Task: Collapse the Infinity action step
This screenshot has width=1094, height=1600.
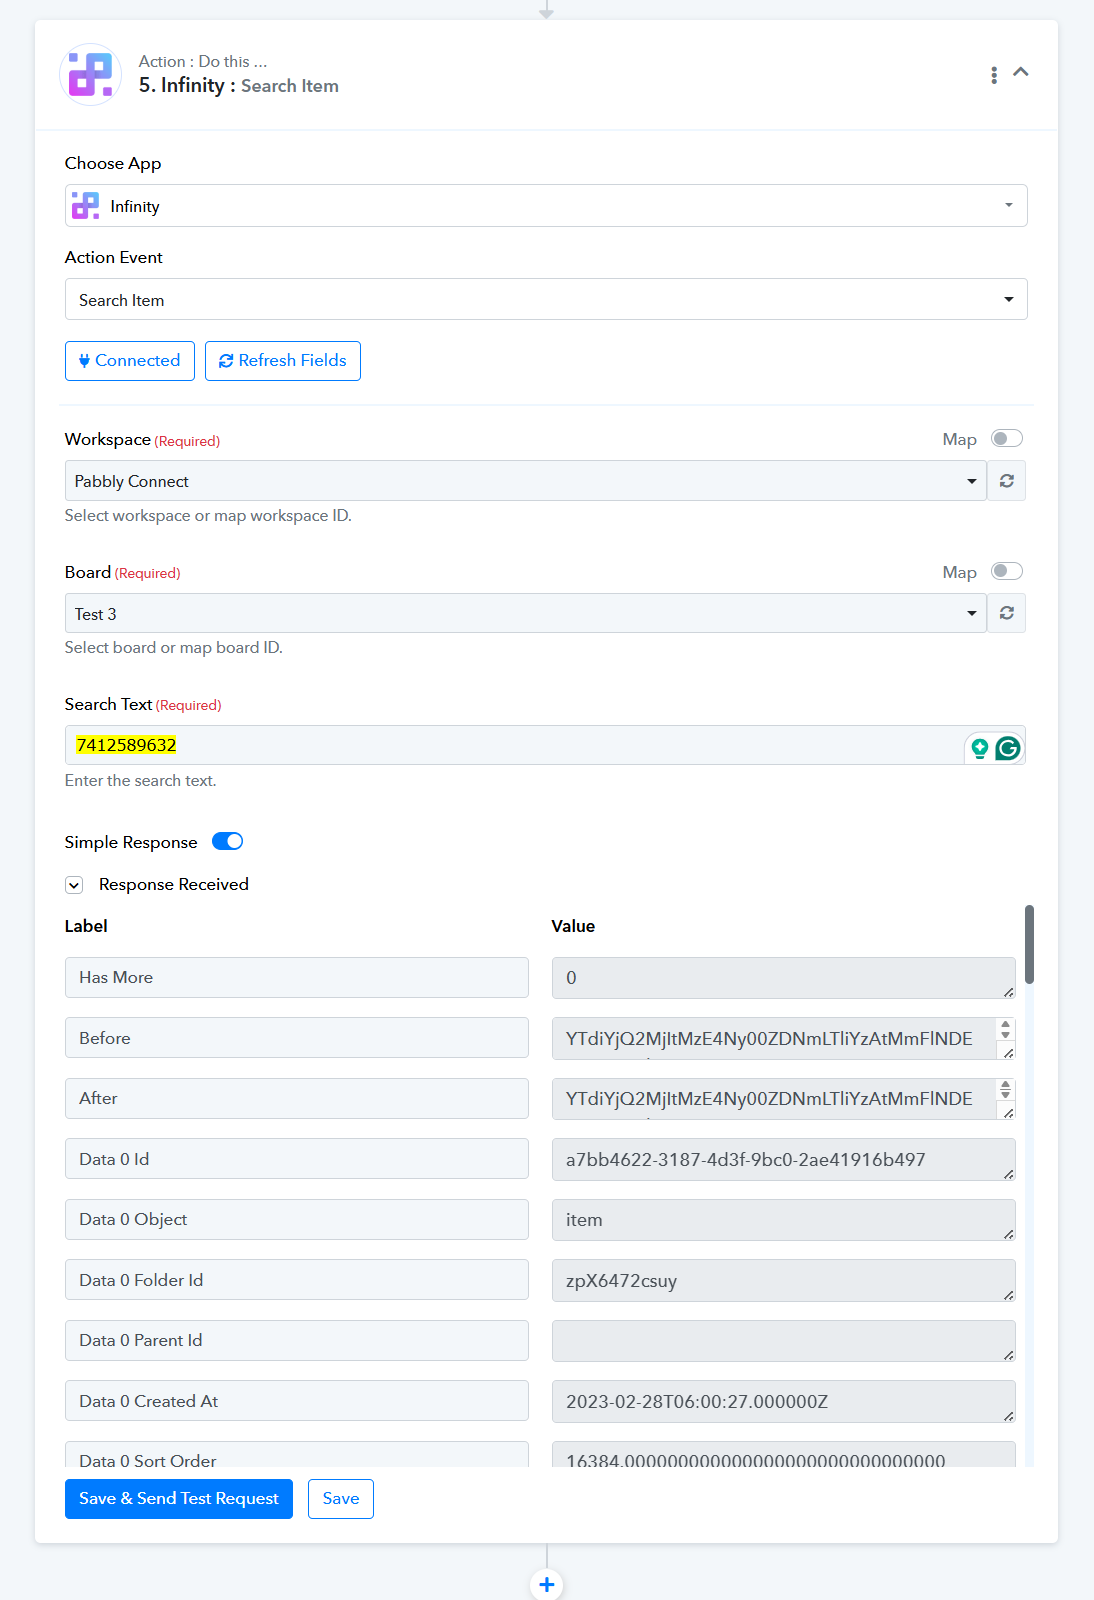Action: pyautogui.click(x=1021, y=72)
